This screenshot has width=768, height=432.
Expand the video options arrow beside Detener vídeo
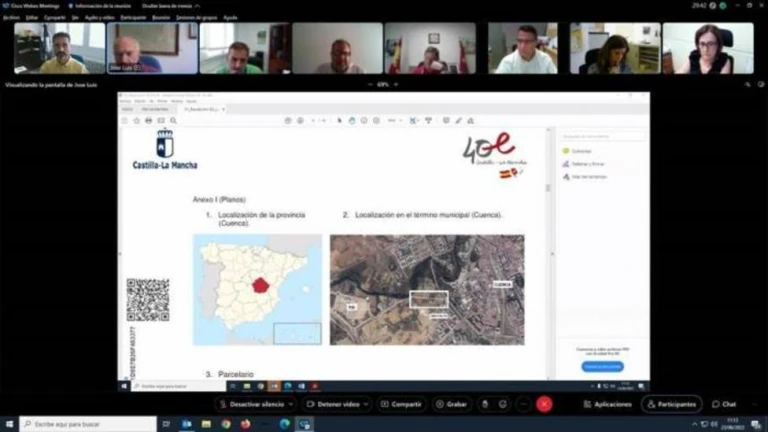(x=367, y=404)
